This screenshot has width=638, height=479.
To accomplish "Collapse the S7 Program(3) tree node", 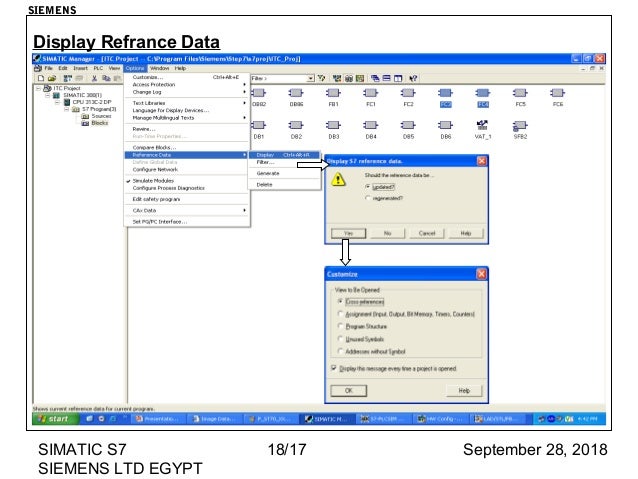I will [66, 109].
